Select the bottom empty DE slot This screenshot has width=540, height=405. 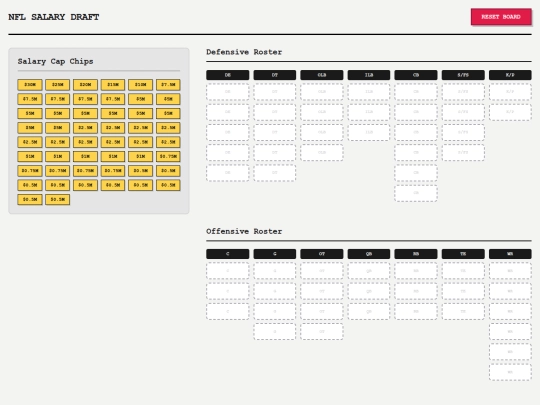pyautogui.click(x=228, y=173)
